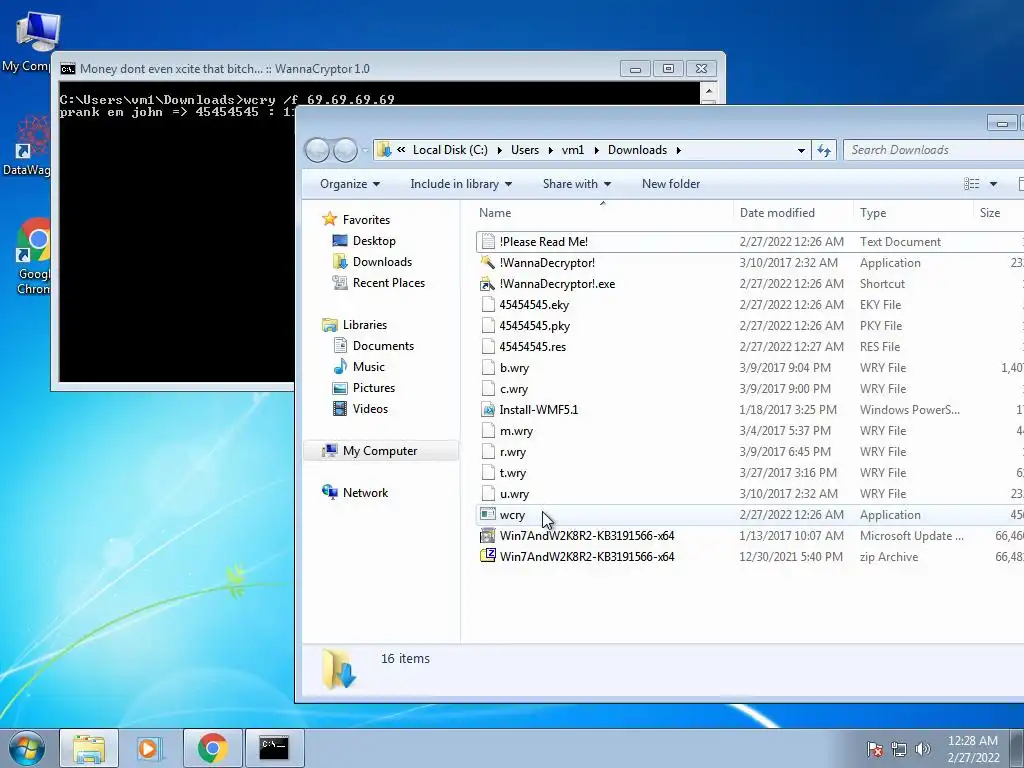
Task: Click the Music library icon
Action: click(x=340, y=366)
